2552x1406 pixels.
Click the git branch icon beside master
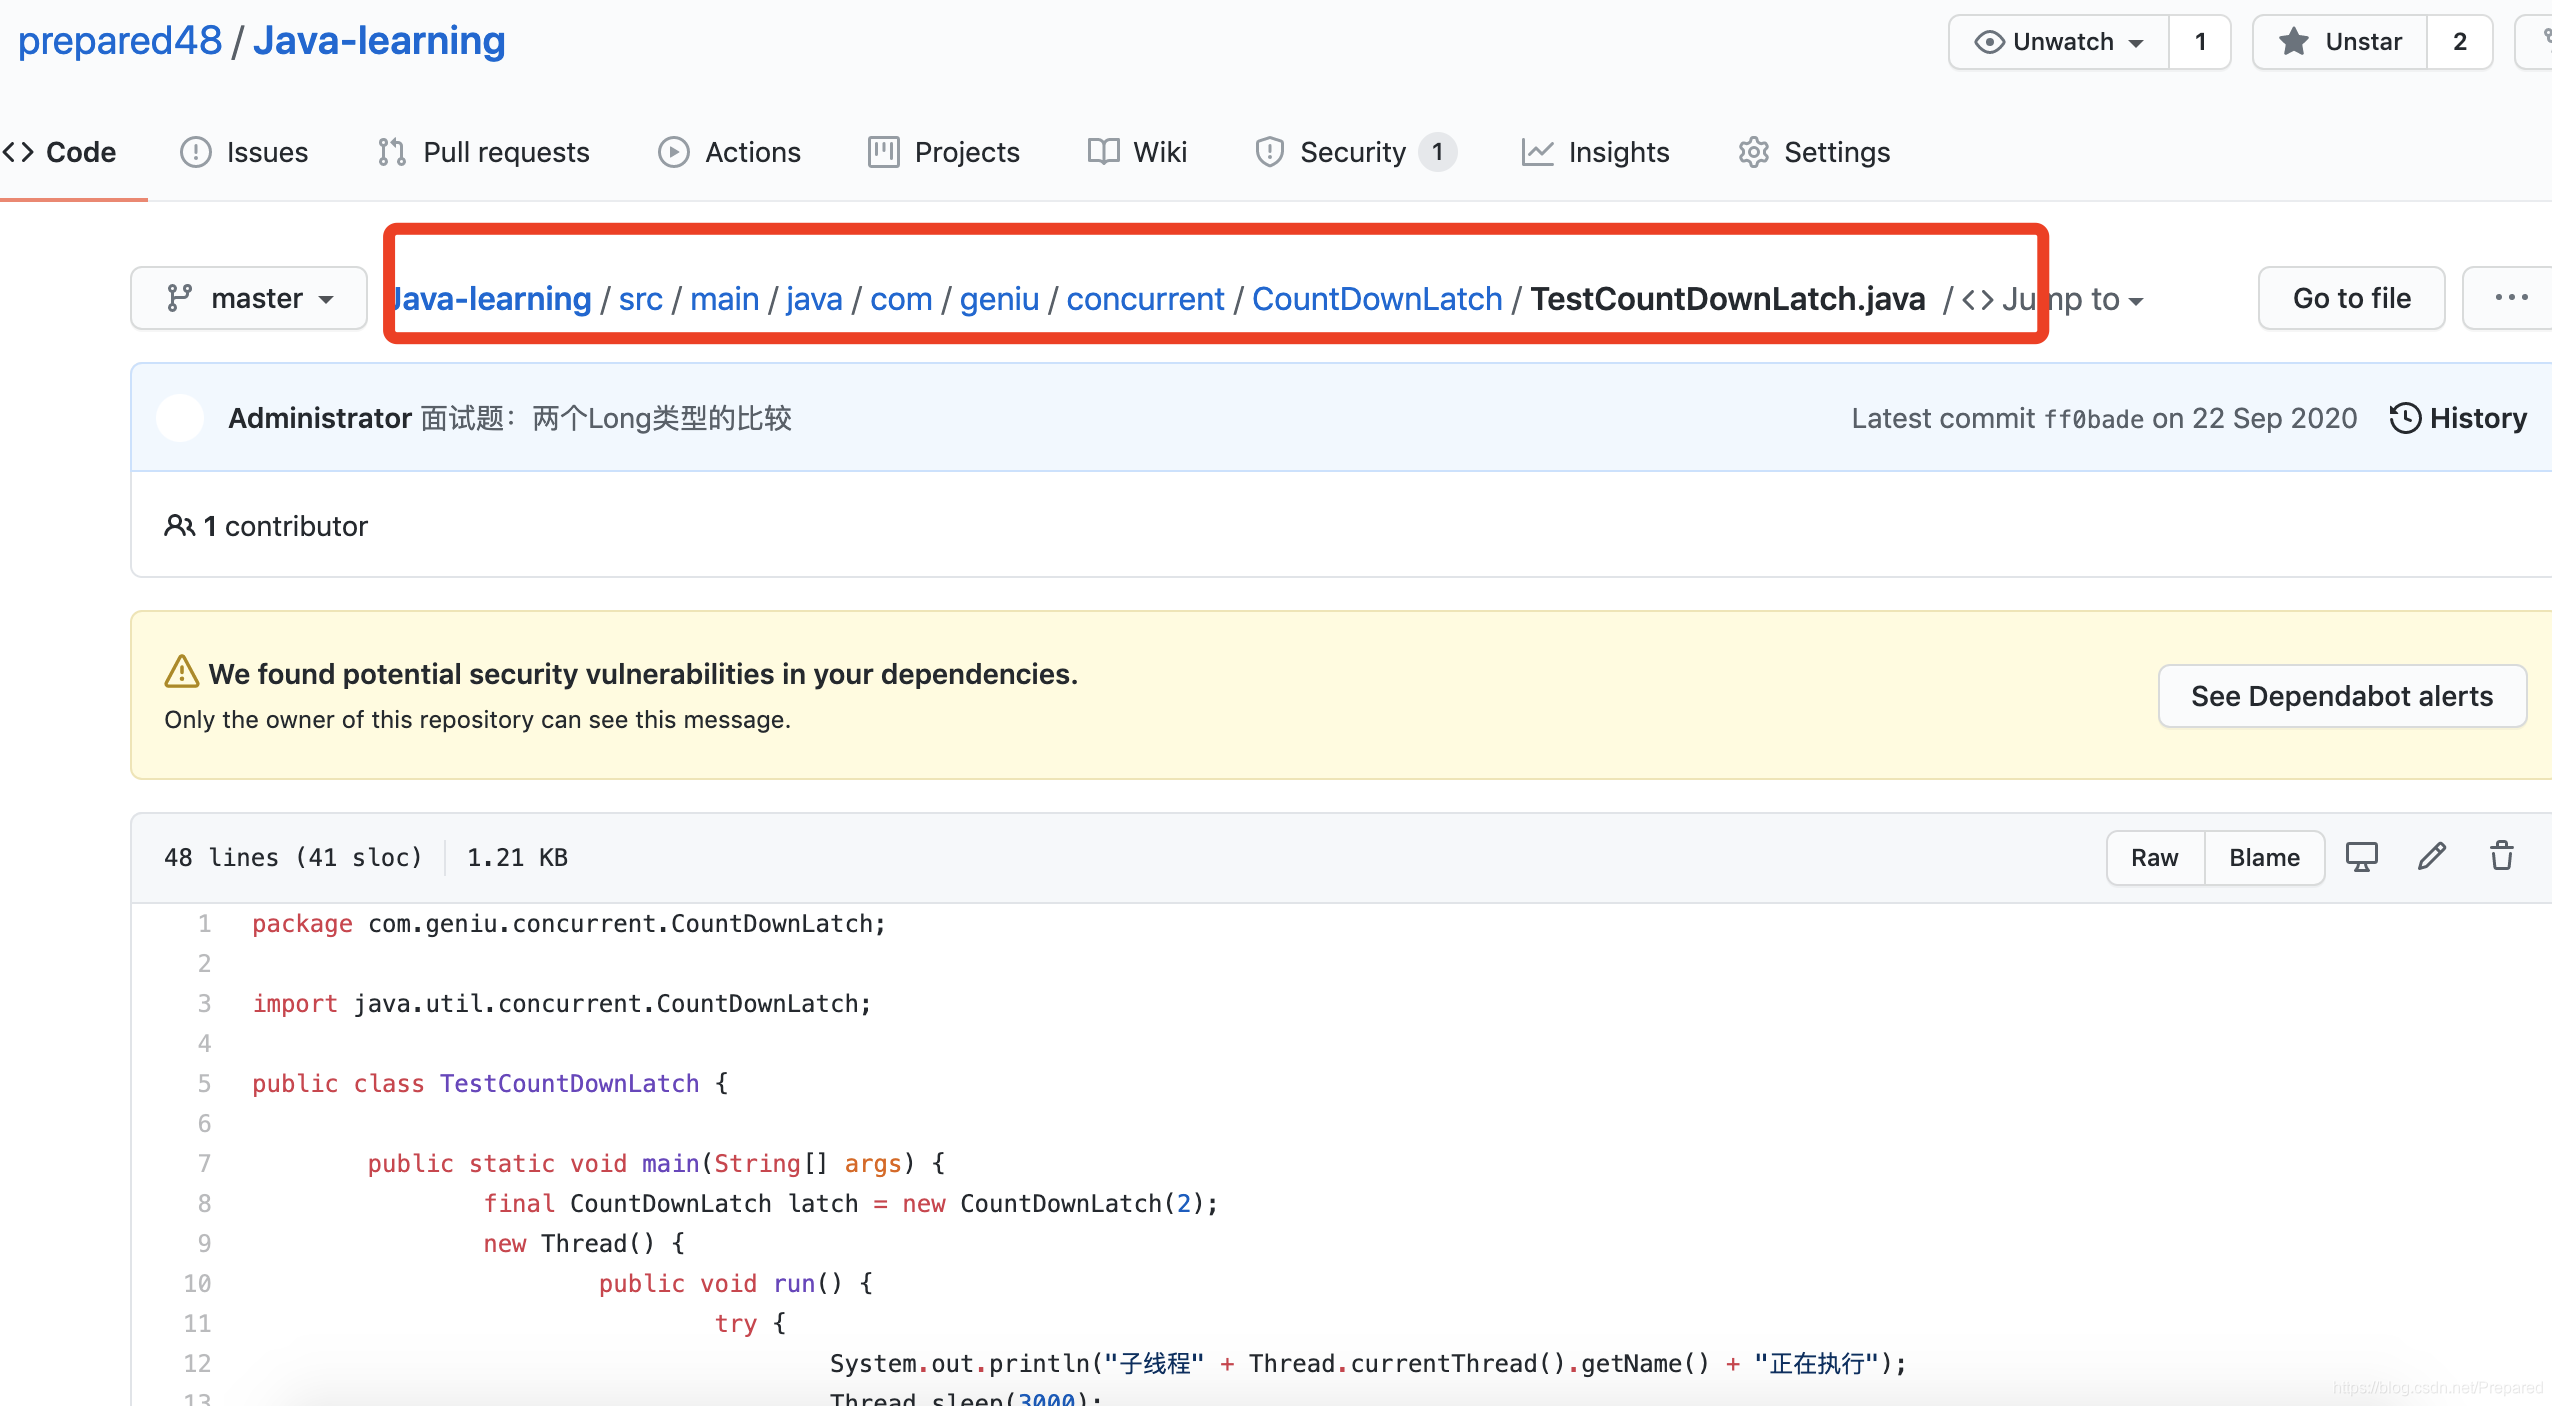coord(180,298)
